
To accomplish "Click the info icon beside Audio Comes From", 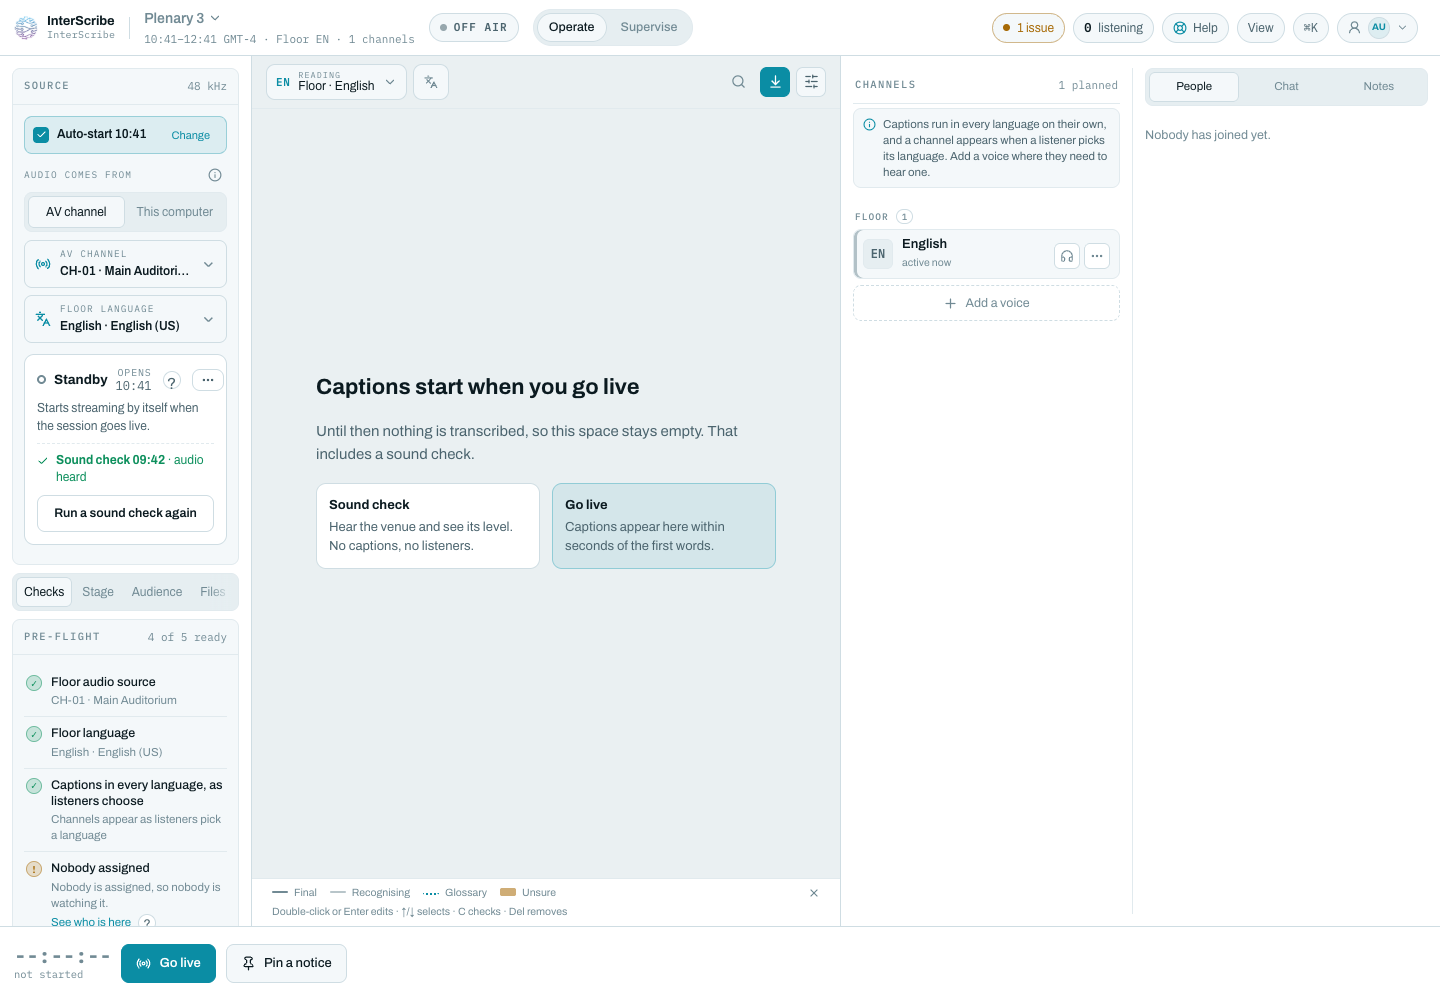I will pyautogui.click(x=215, y=175).
